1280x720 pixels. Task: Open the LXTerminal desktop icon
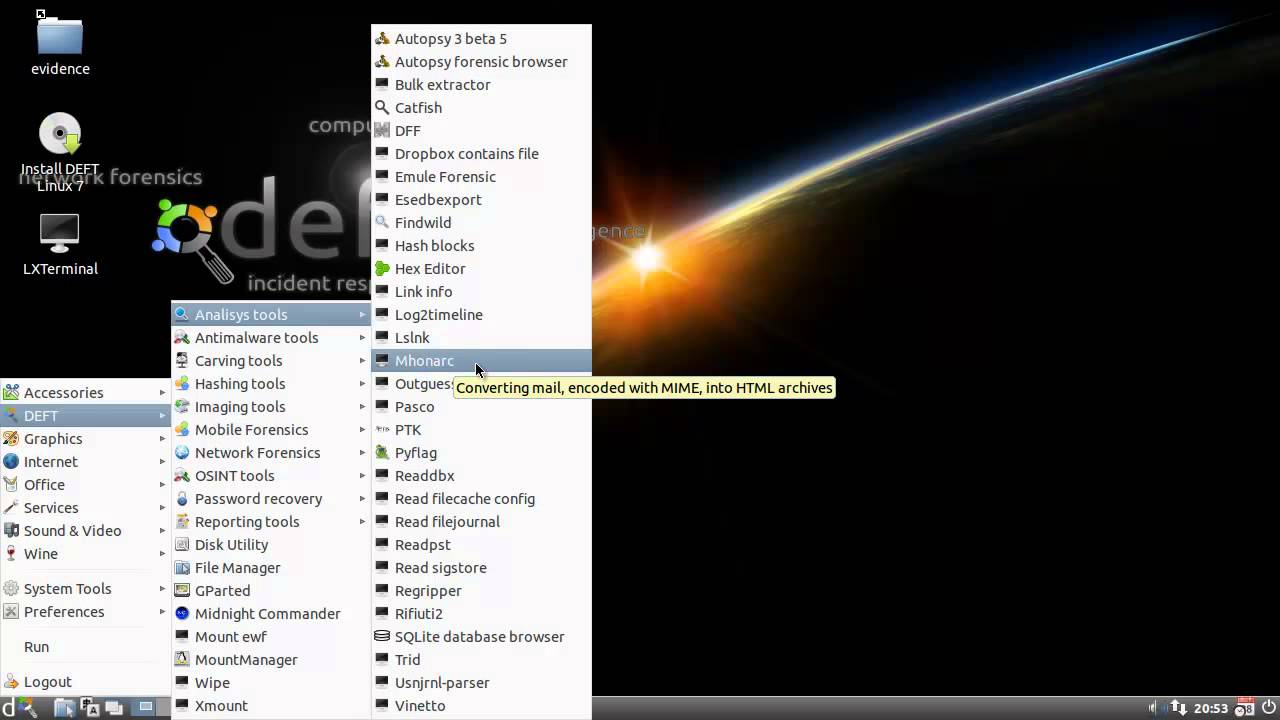60,245
